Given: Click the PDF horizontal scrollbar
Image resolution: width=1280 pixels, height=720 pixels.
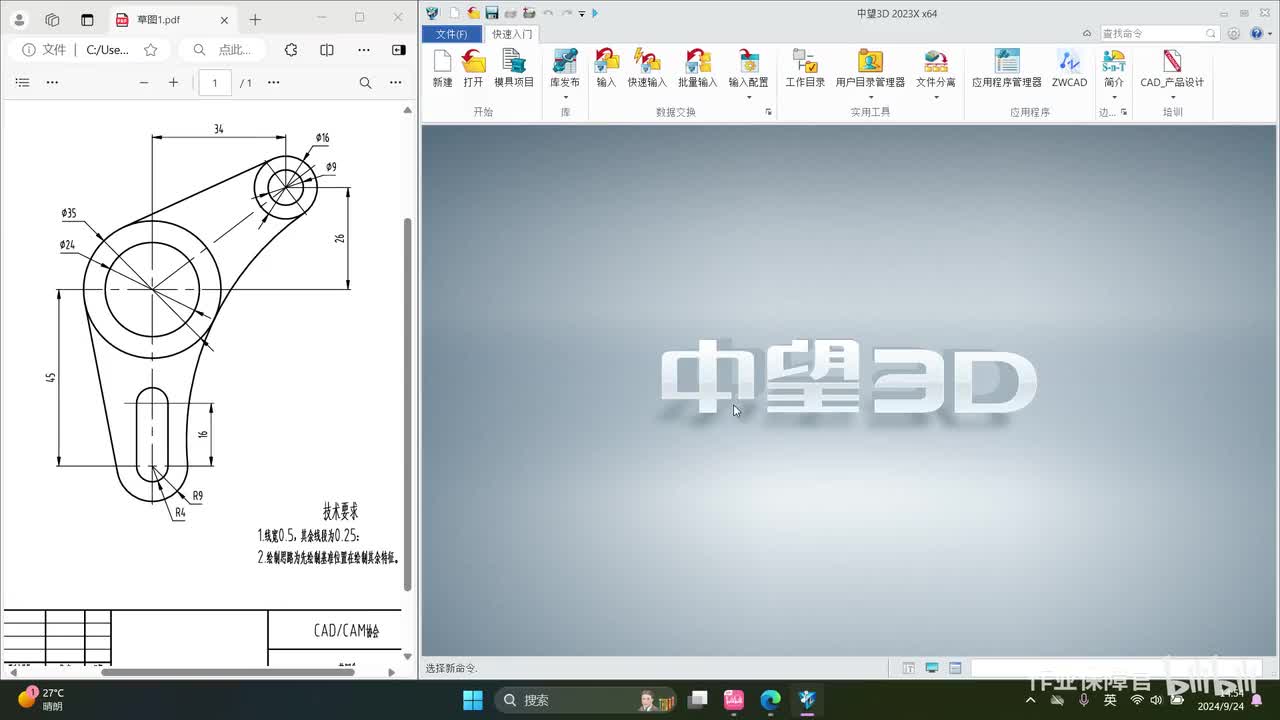Looking at the screenshot, I should (228, 672).
